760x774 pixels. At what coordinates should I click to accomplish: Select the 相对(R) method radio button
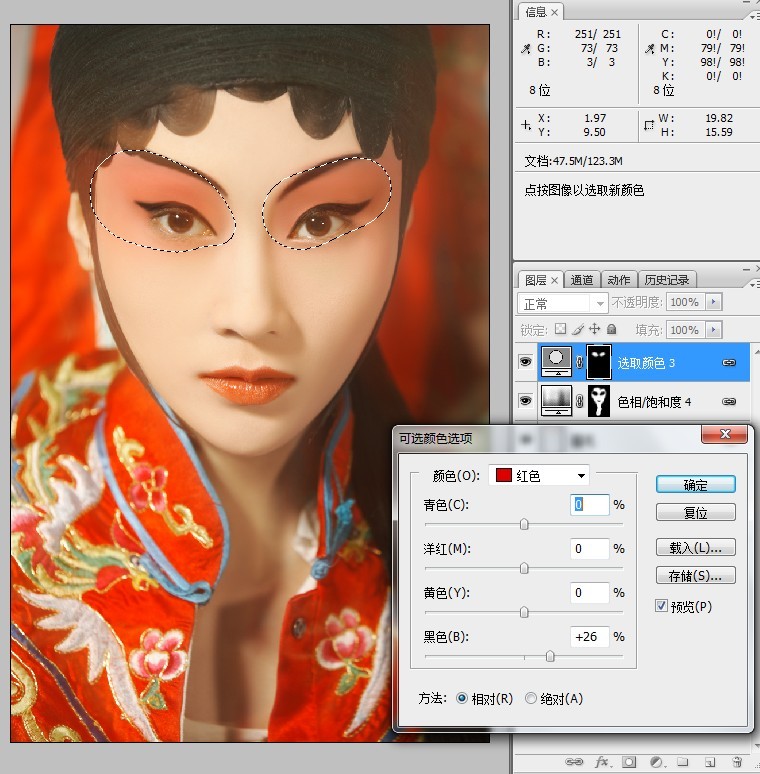462,698
